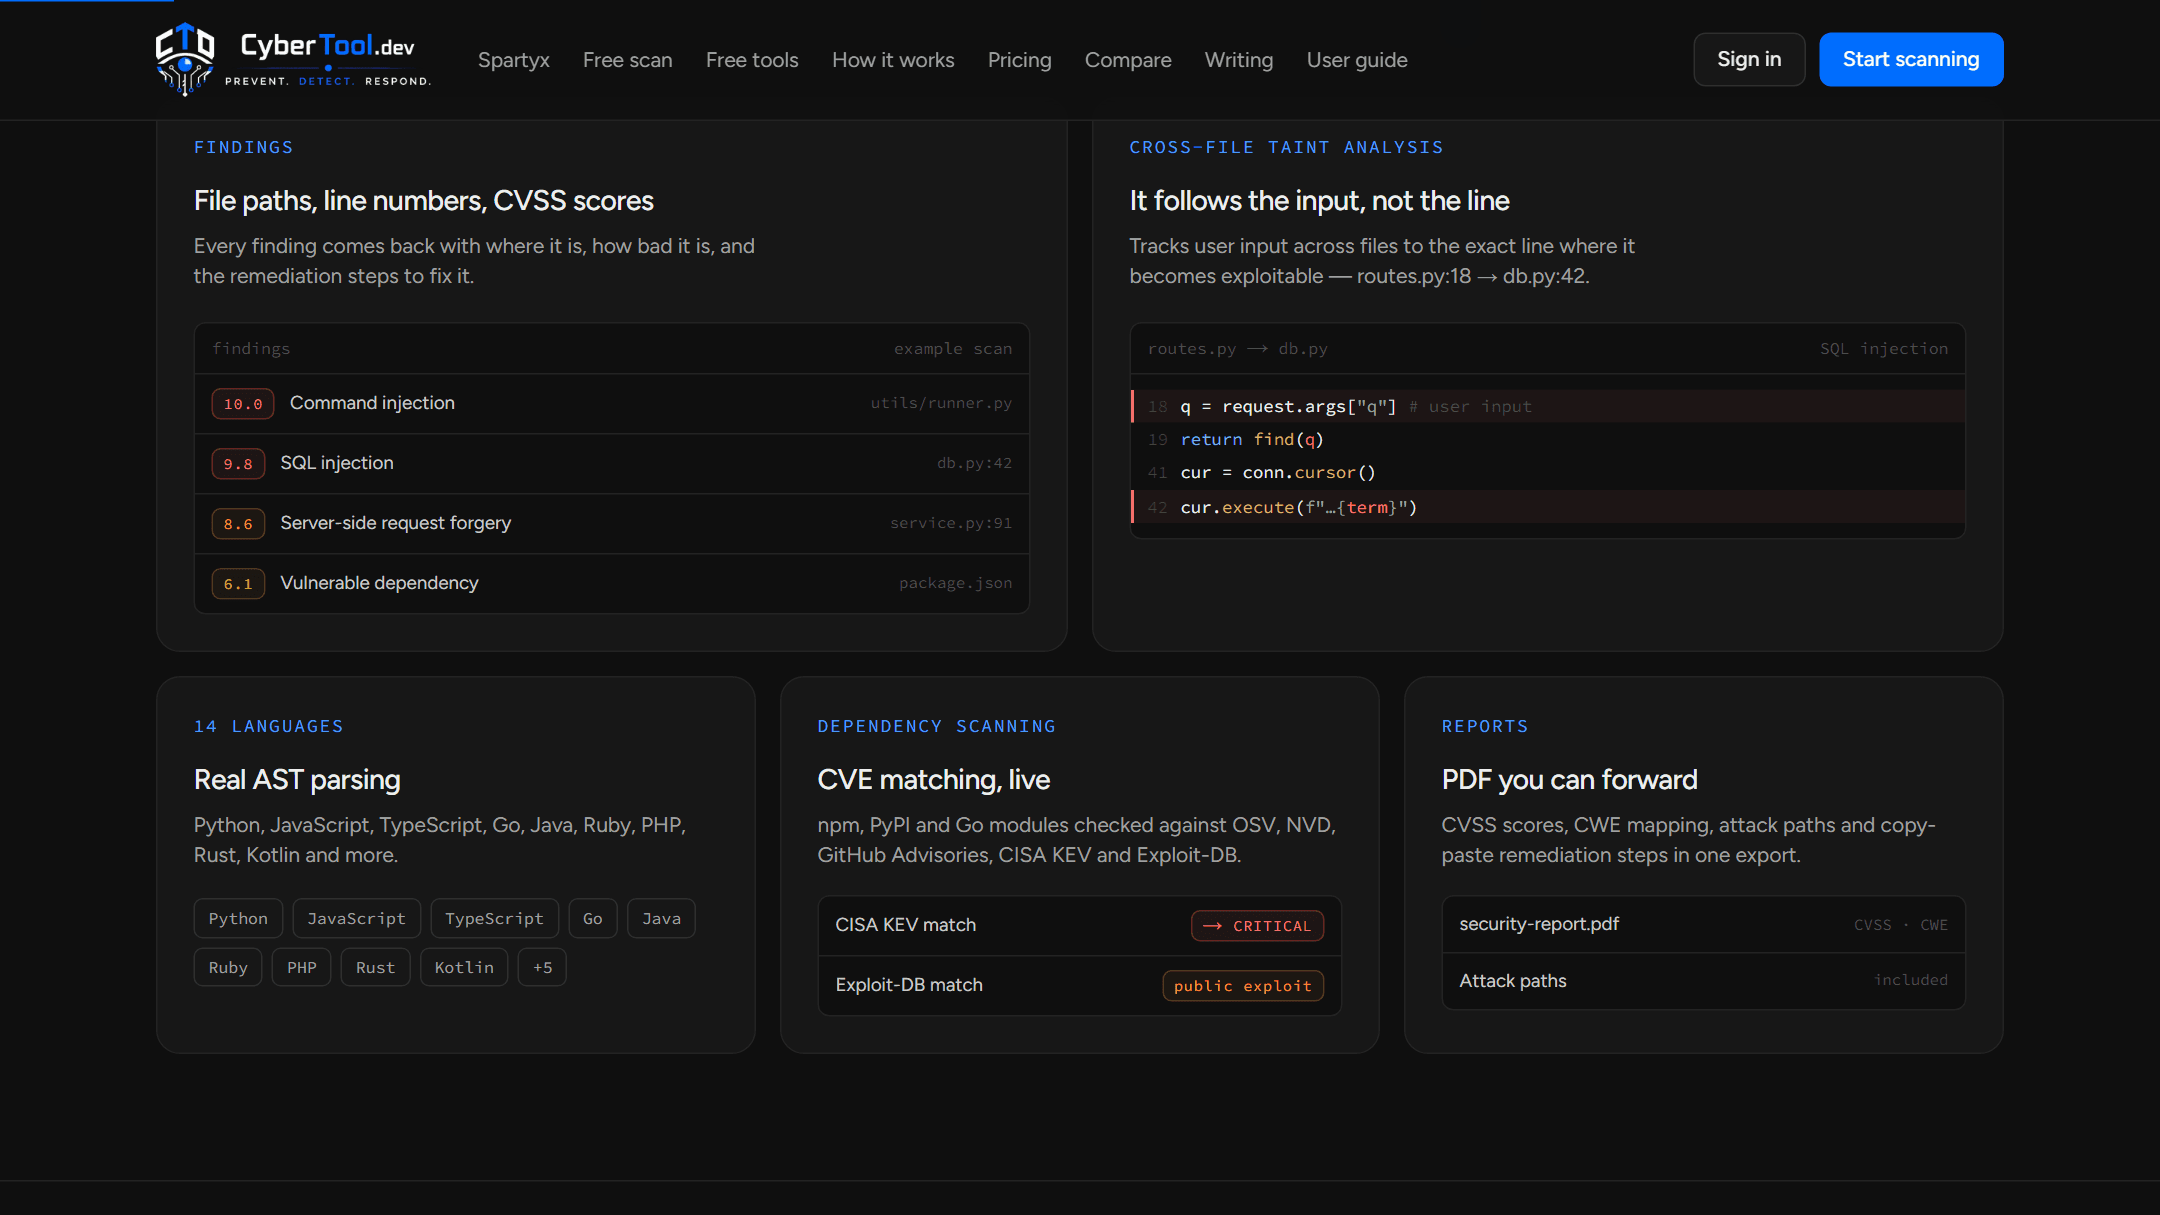The width and height of the screenshot is (2160, 1215).
Task: Click the Python language tag
Action: click(x=238, y=918)
